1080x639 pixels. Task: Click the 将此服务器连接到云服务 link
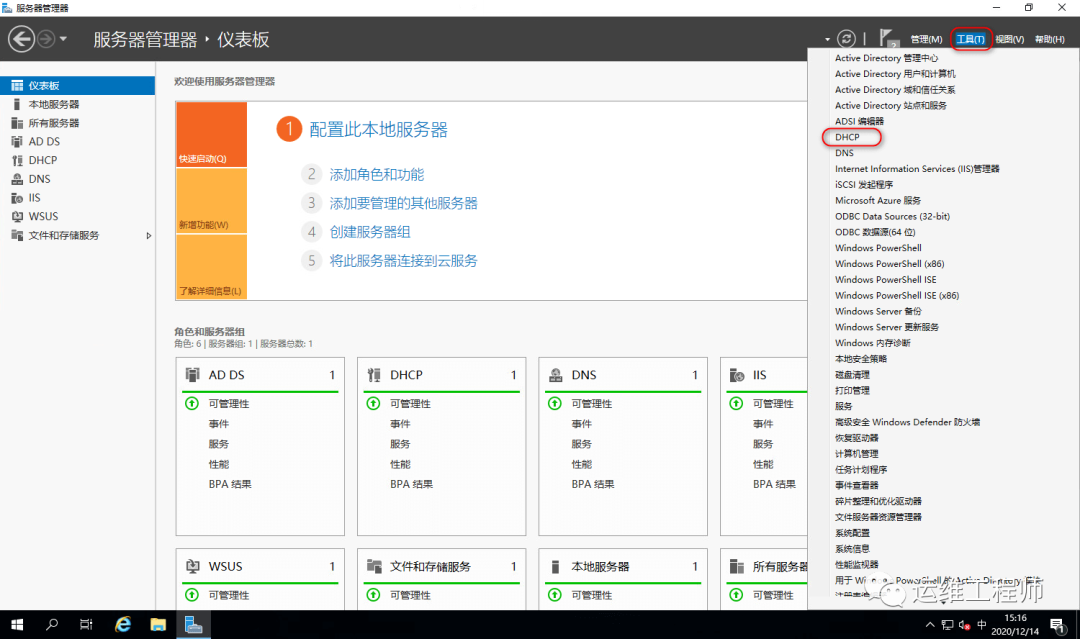(404, 261)
